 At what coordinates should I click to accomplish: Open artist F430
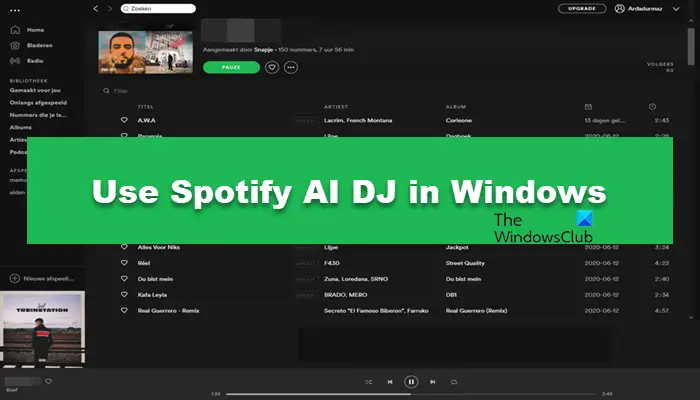[x=332, y=263]
